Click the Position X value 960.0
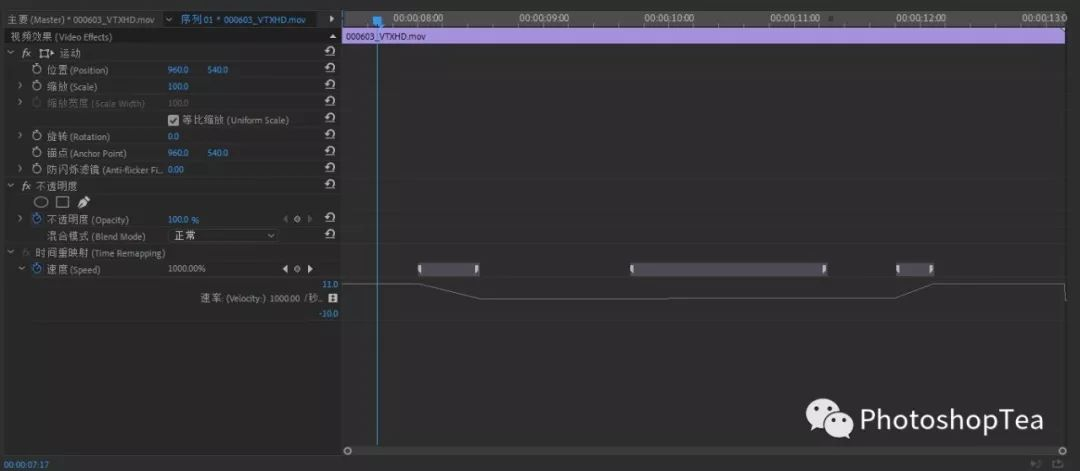 (x=178, y=70)
